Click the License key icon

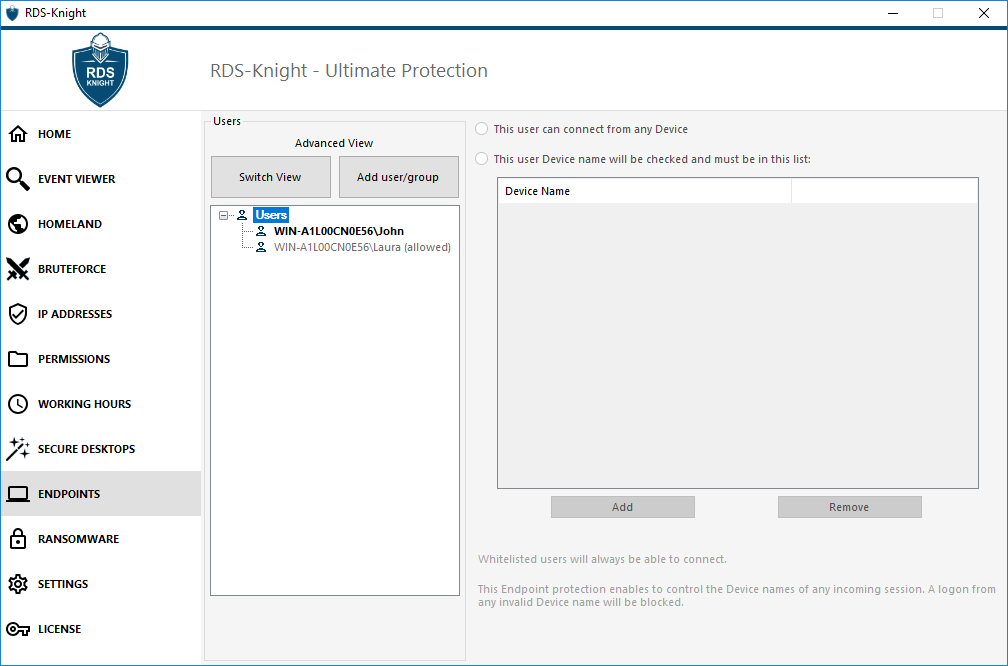18,629
